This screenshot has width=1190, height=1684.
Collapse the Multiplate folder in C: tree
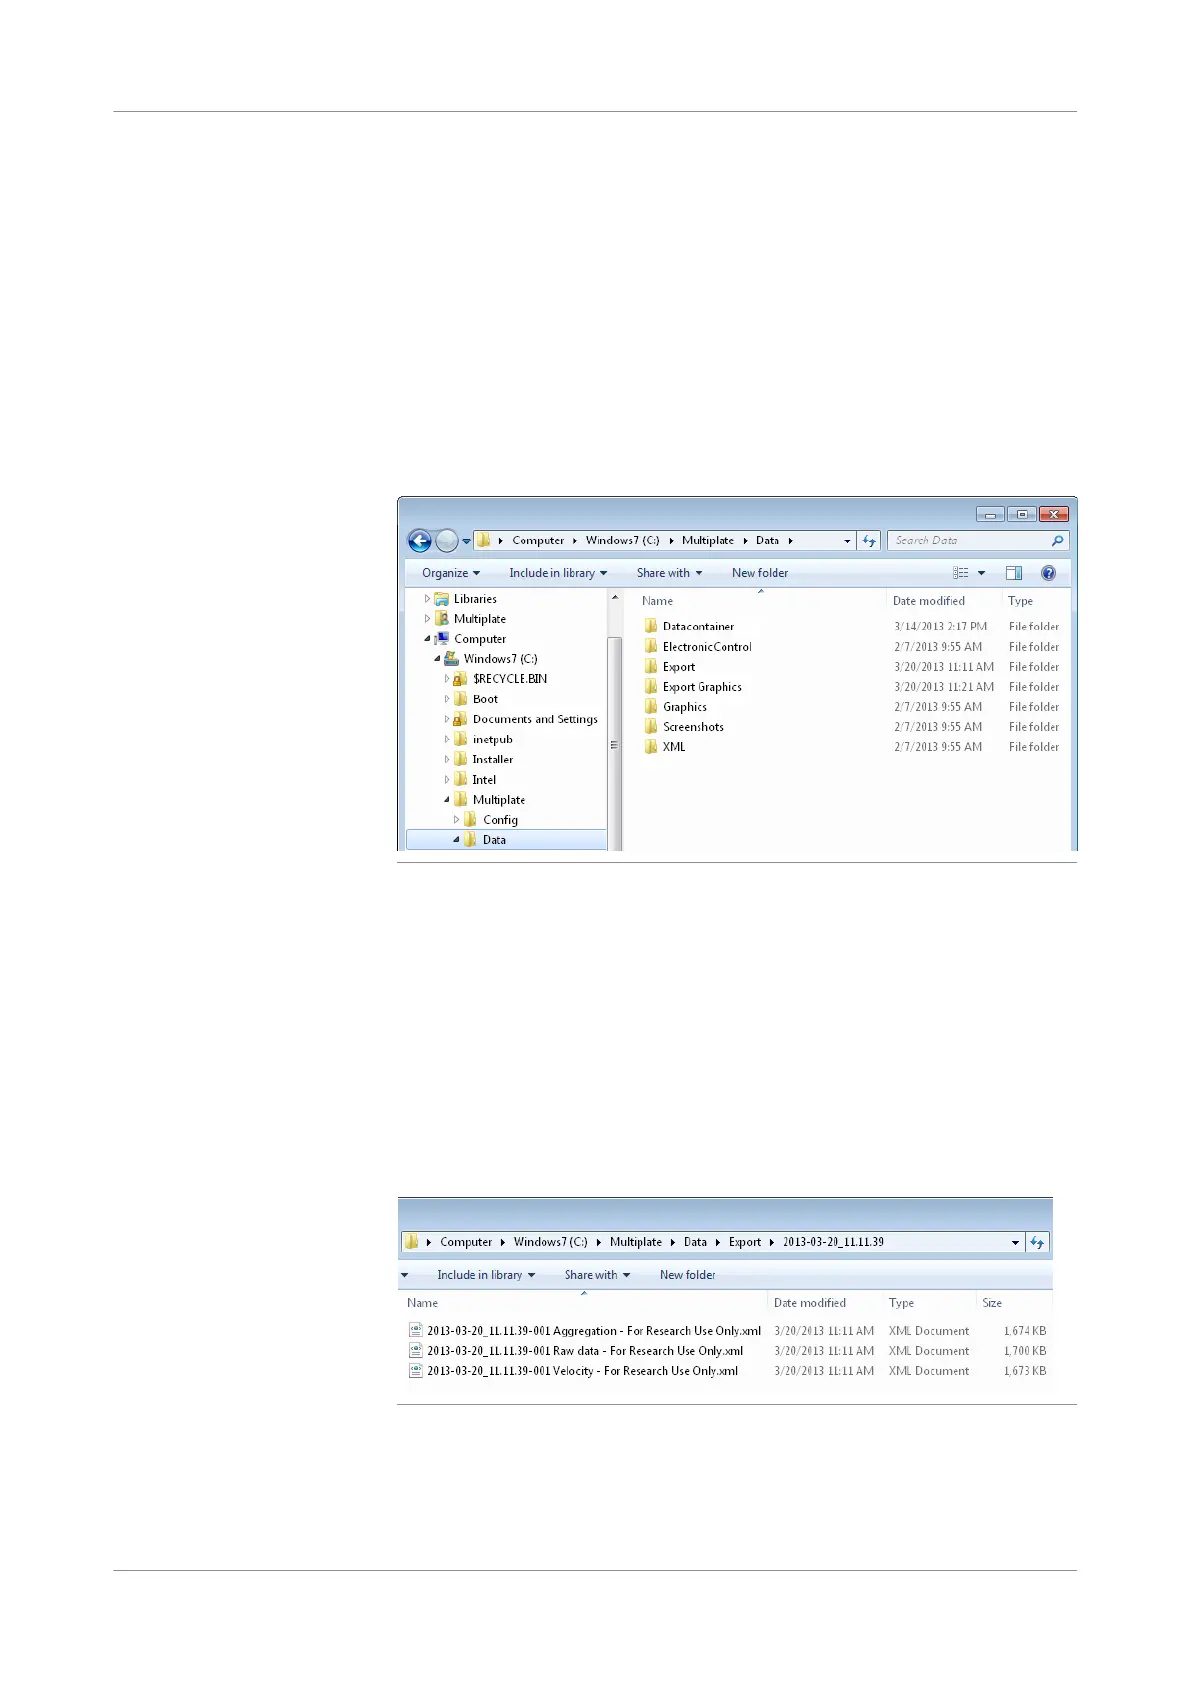coord(447,799)
